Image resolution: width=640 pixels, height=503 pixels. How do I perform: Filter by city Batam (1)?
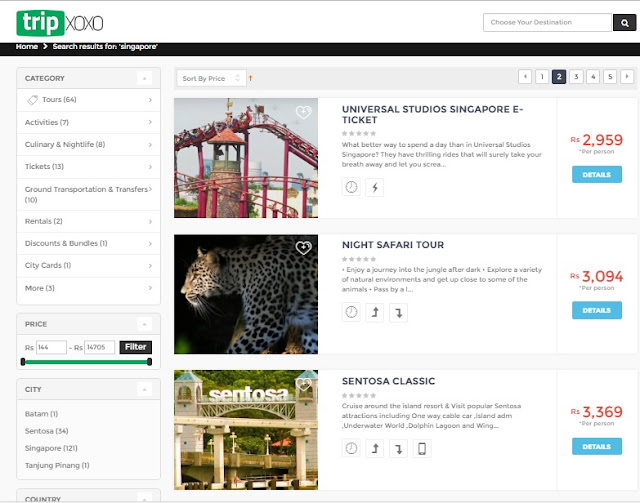(x=41, y=414)
